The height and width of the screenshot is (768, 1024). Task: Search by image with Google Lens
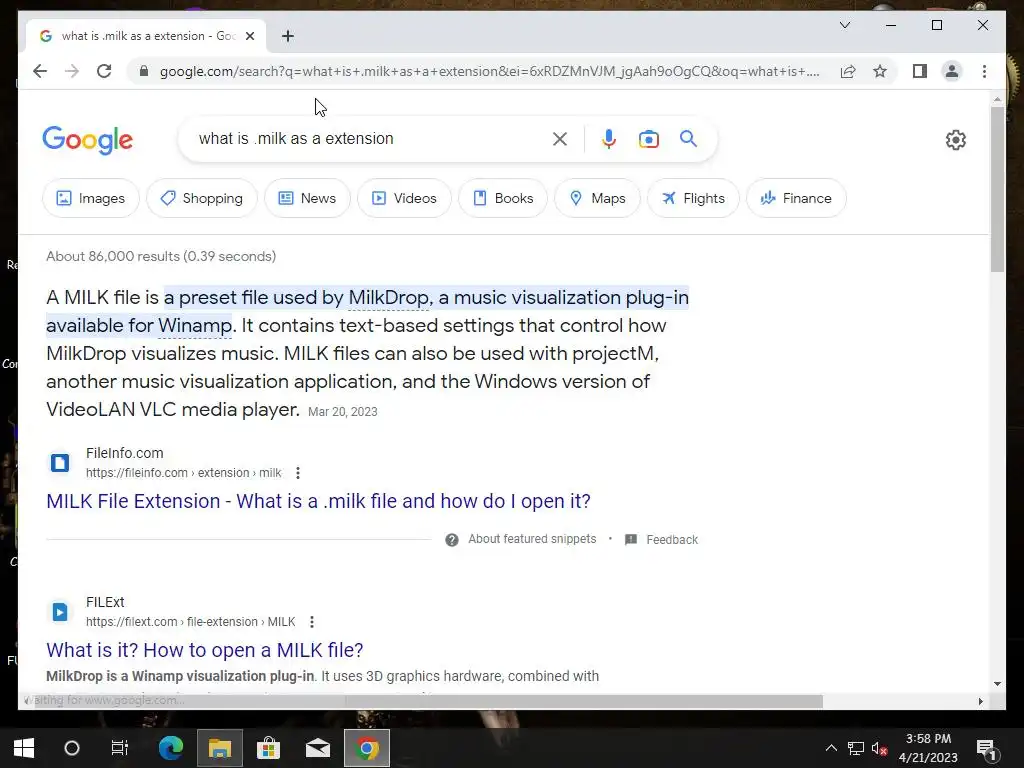pyautogui.click(x=648, y=139)
